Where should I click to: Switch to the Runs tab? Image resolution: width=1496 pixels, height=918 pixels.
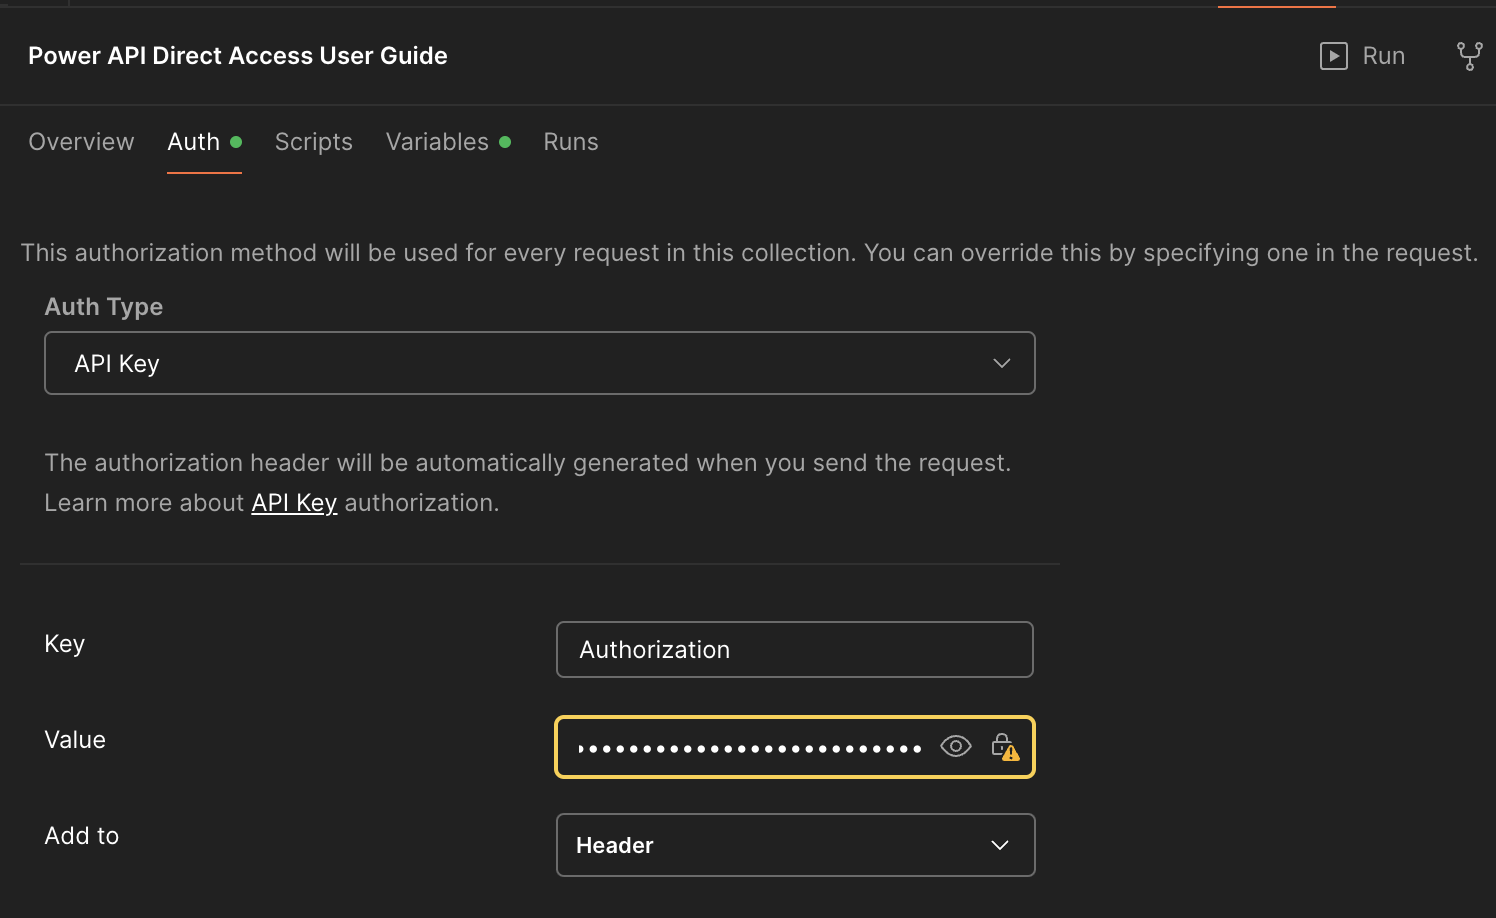(570, 141)
